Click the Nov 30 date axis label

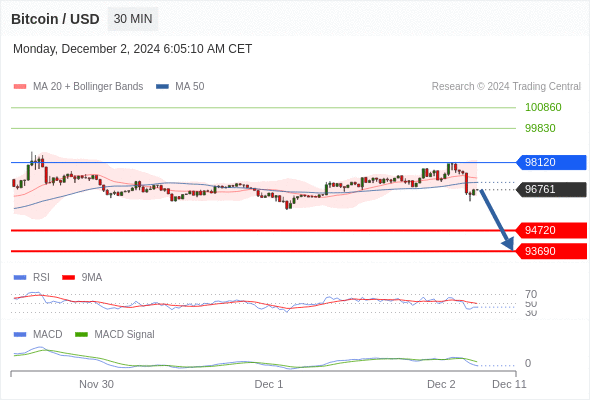pos(96,384)
